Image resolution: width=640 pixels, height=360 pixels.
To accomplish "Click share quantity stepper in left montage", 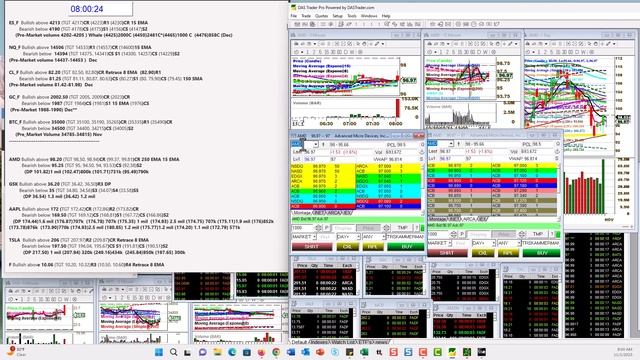I will 318,228.
